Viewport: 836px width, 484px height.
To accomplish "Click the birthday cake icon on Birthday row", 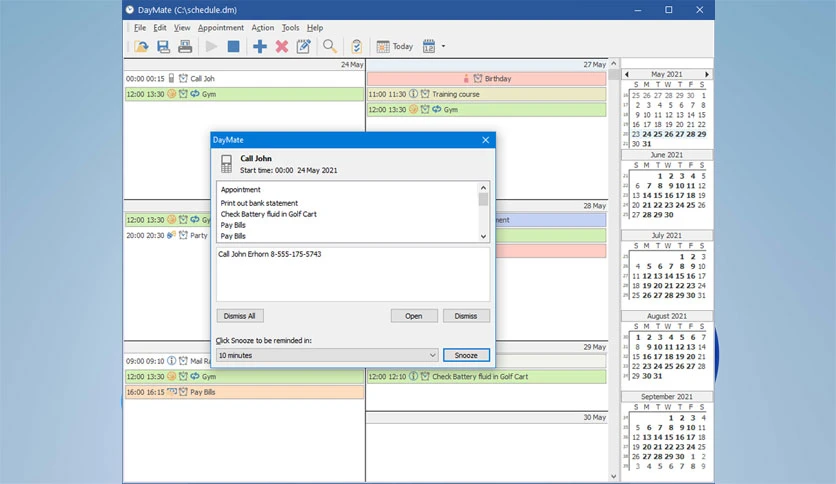I will [466, 78].
